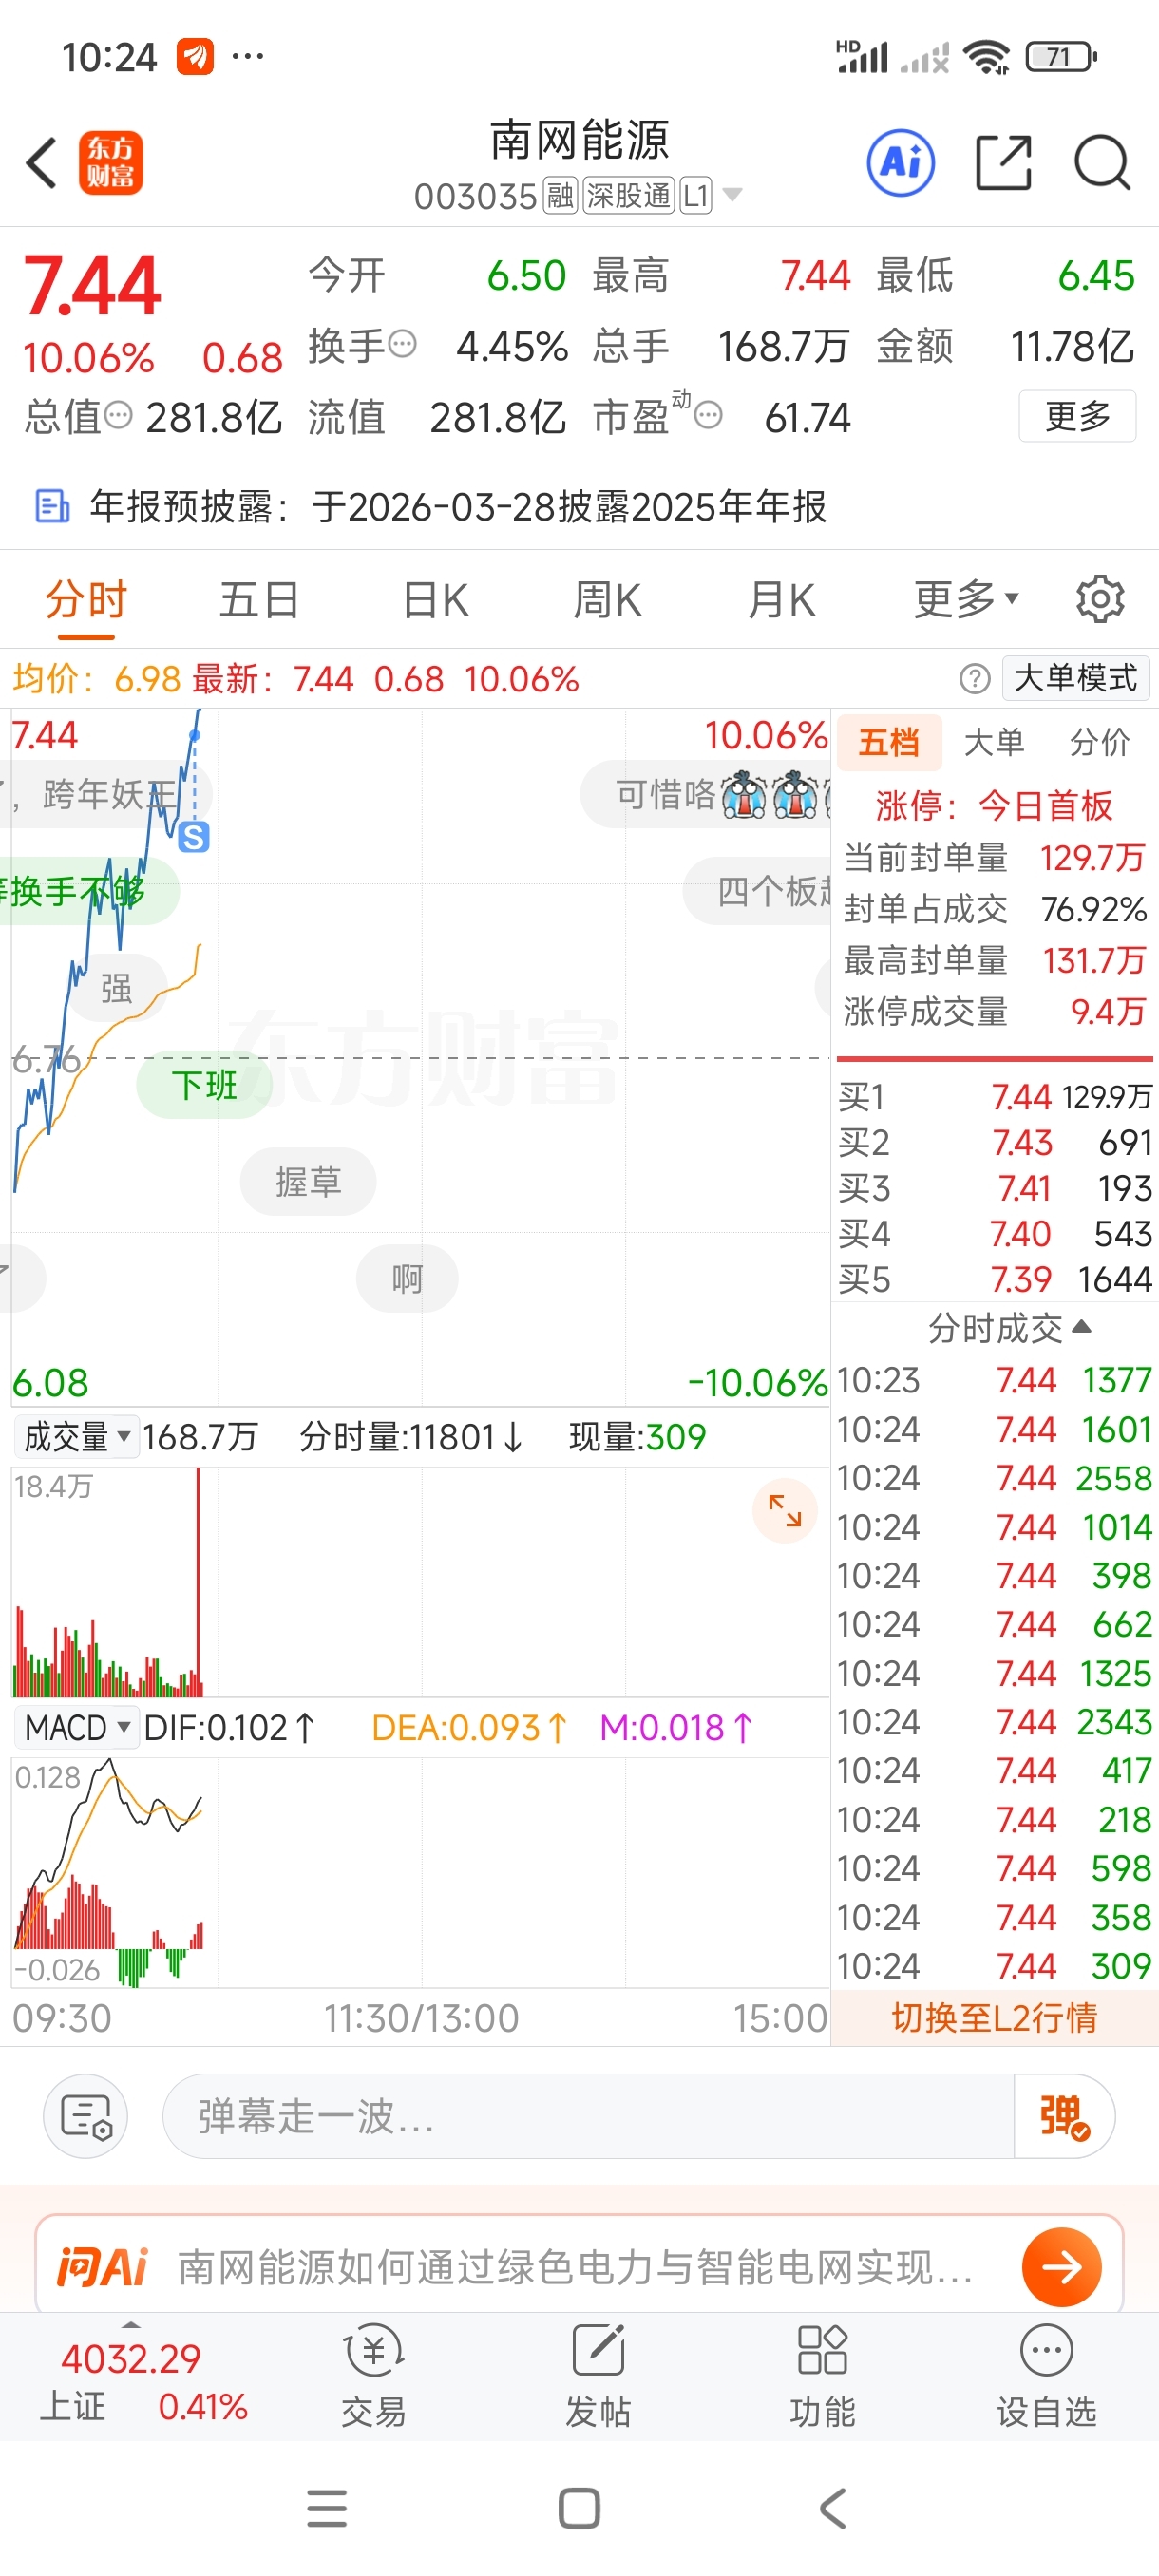
Task: Tap the S sell marker on chart
Action: [x=194, y=837]
